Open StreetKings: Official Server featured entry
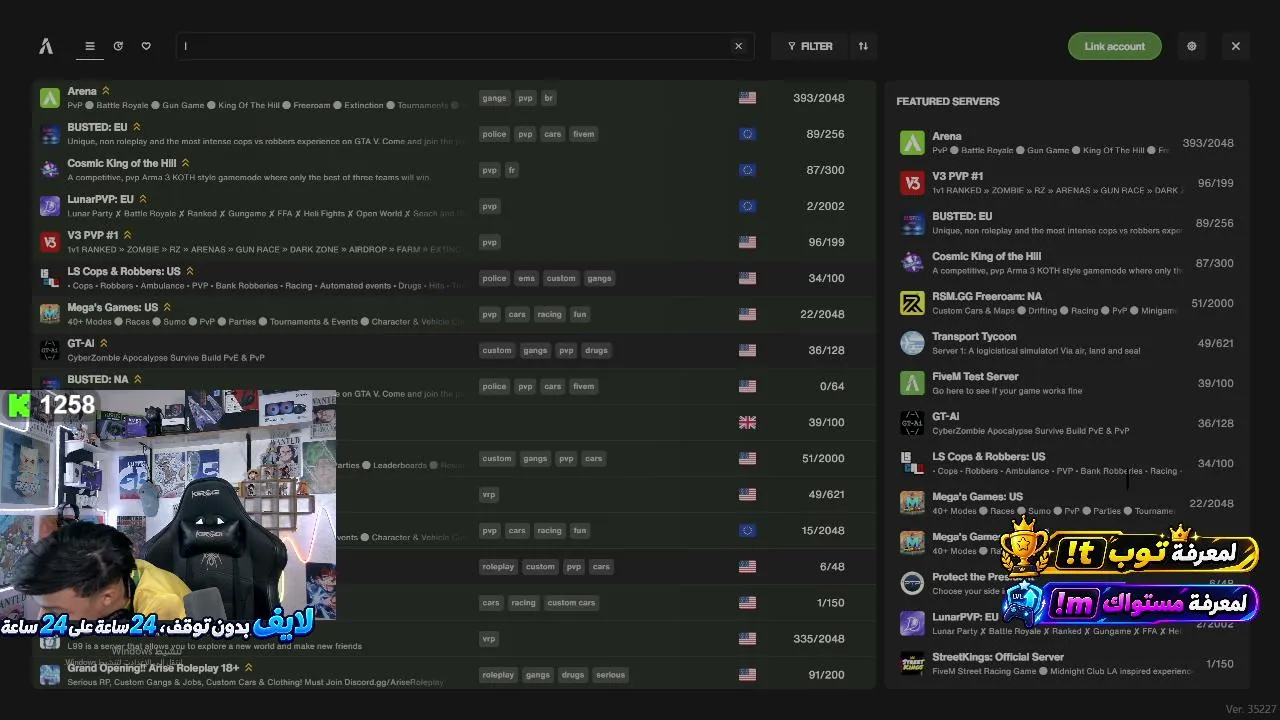 tap(998, 657)
